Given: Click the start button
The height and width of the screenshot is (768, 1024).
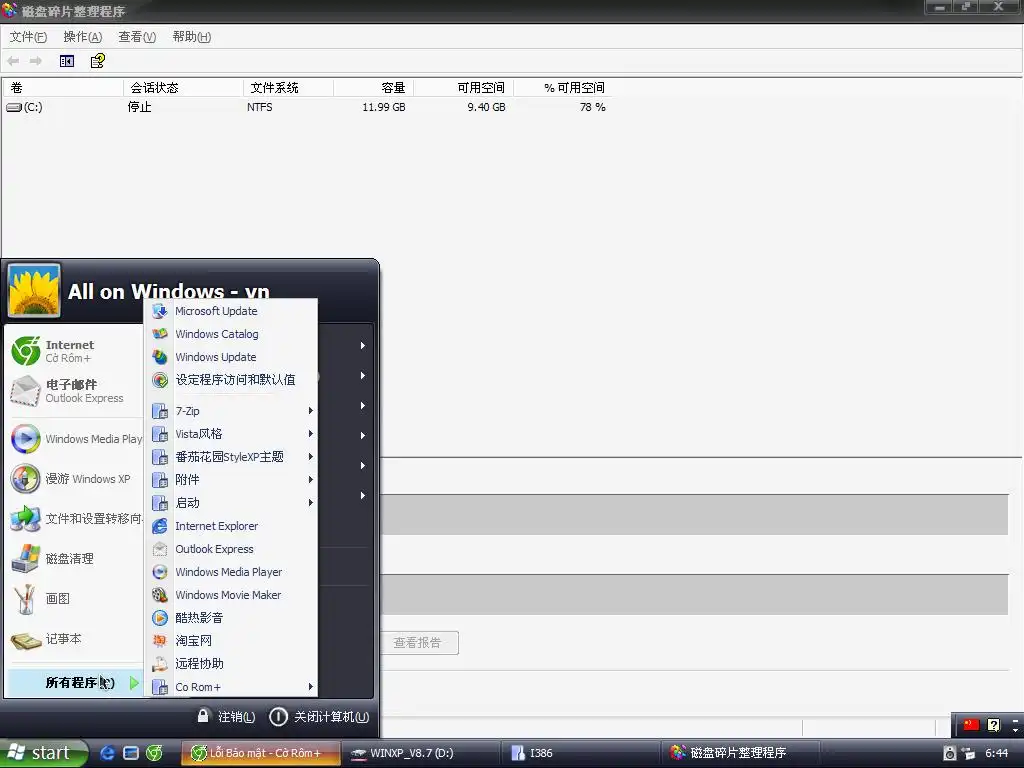Looking at the screenshot, I should click(43, 753).
